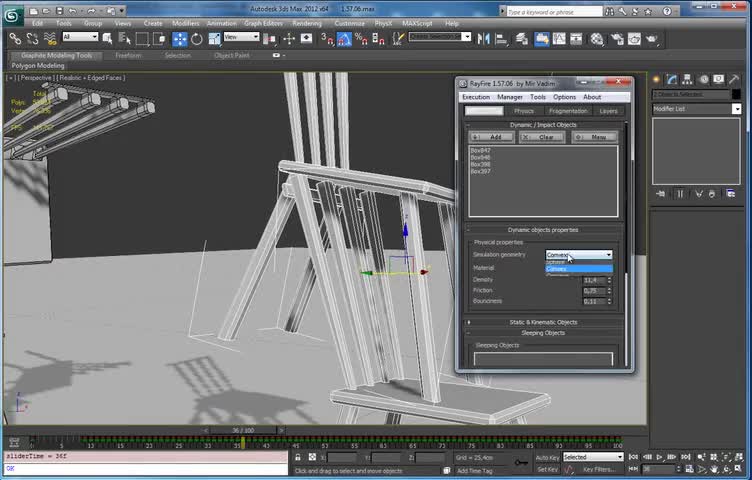Expand the Static & Kinematic Objects rollout
This screenshot has height=480, width=752.
(543, 322)
